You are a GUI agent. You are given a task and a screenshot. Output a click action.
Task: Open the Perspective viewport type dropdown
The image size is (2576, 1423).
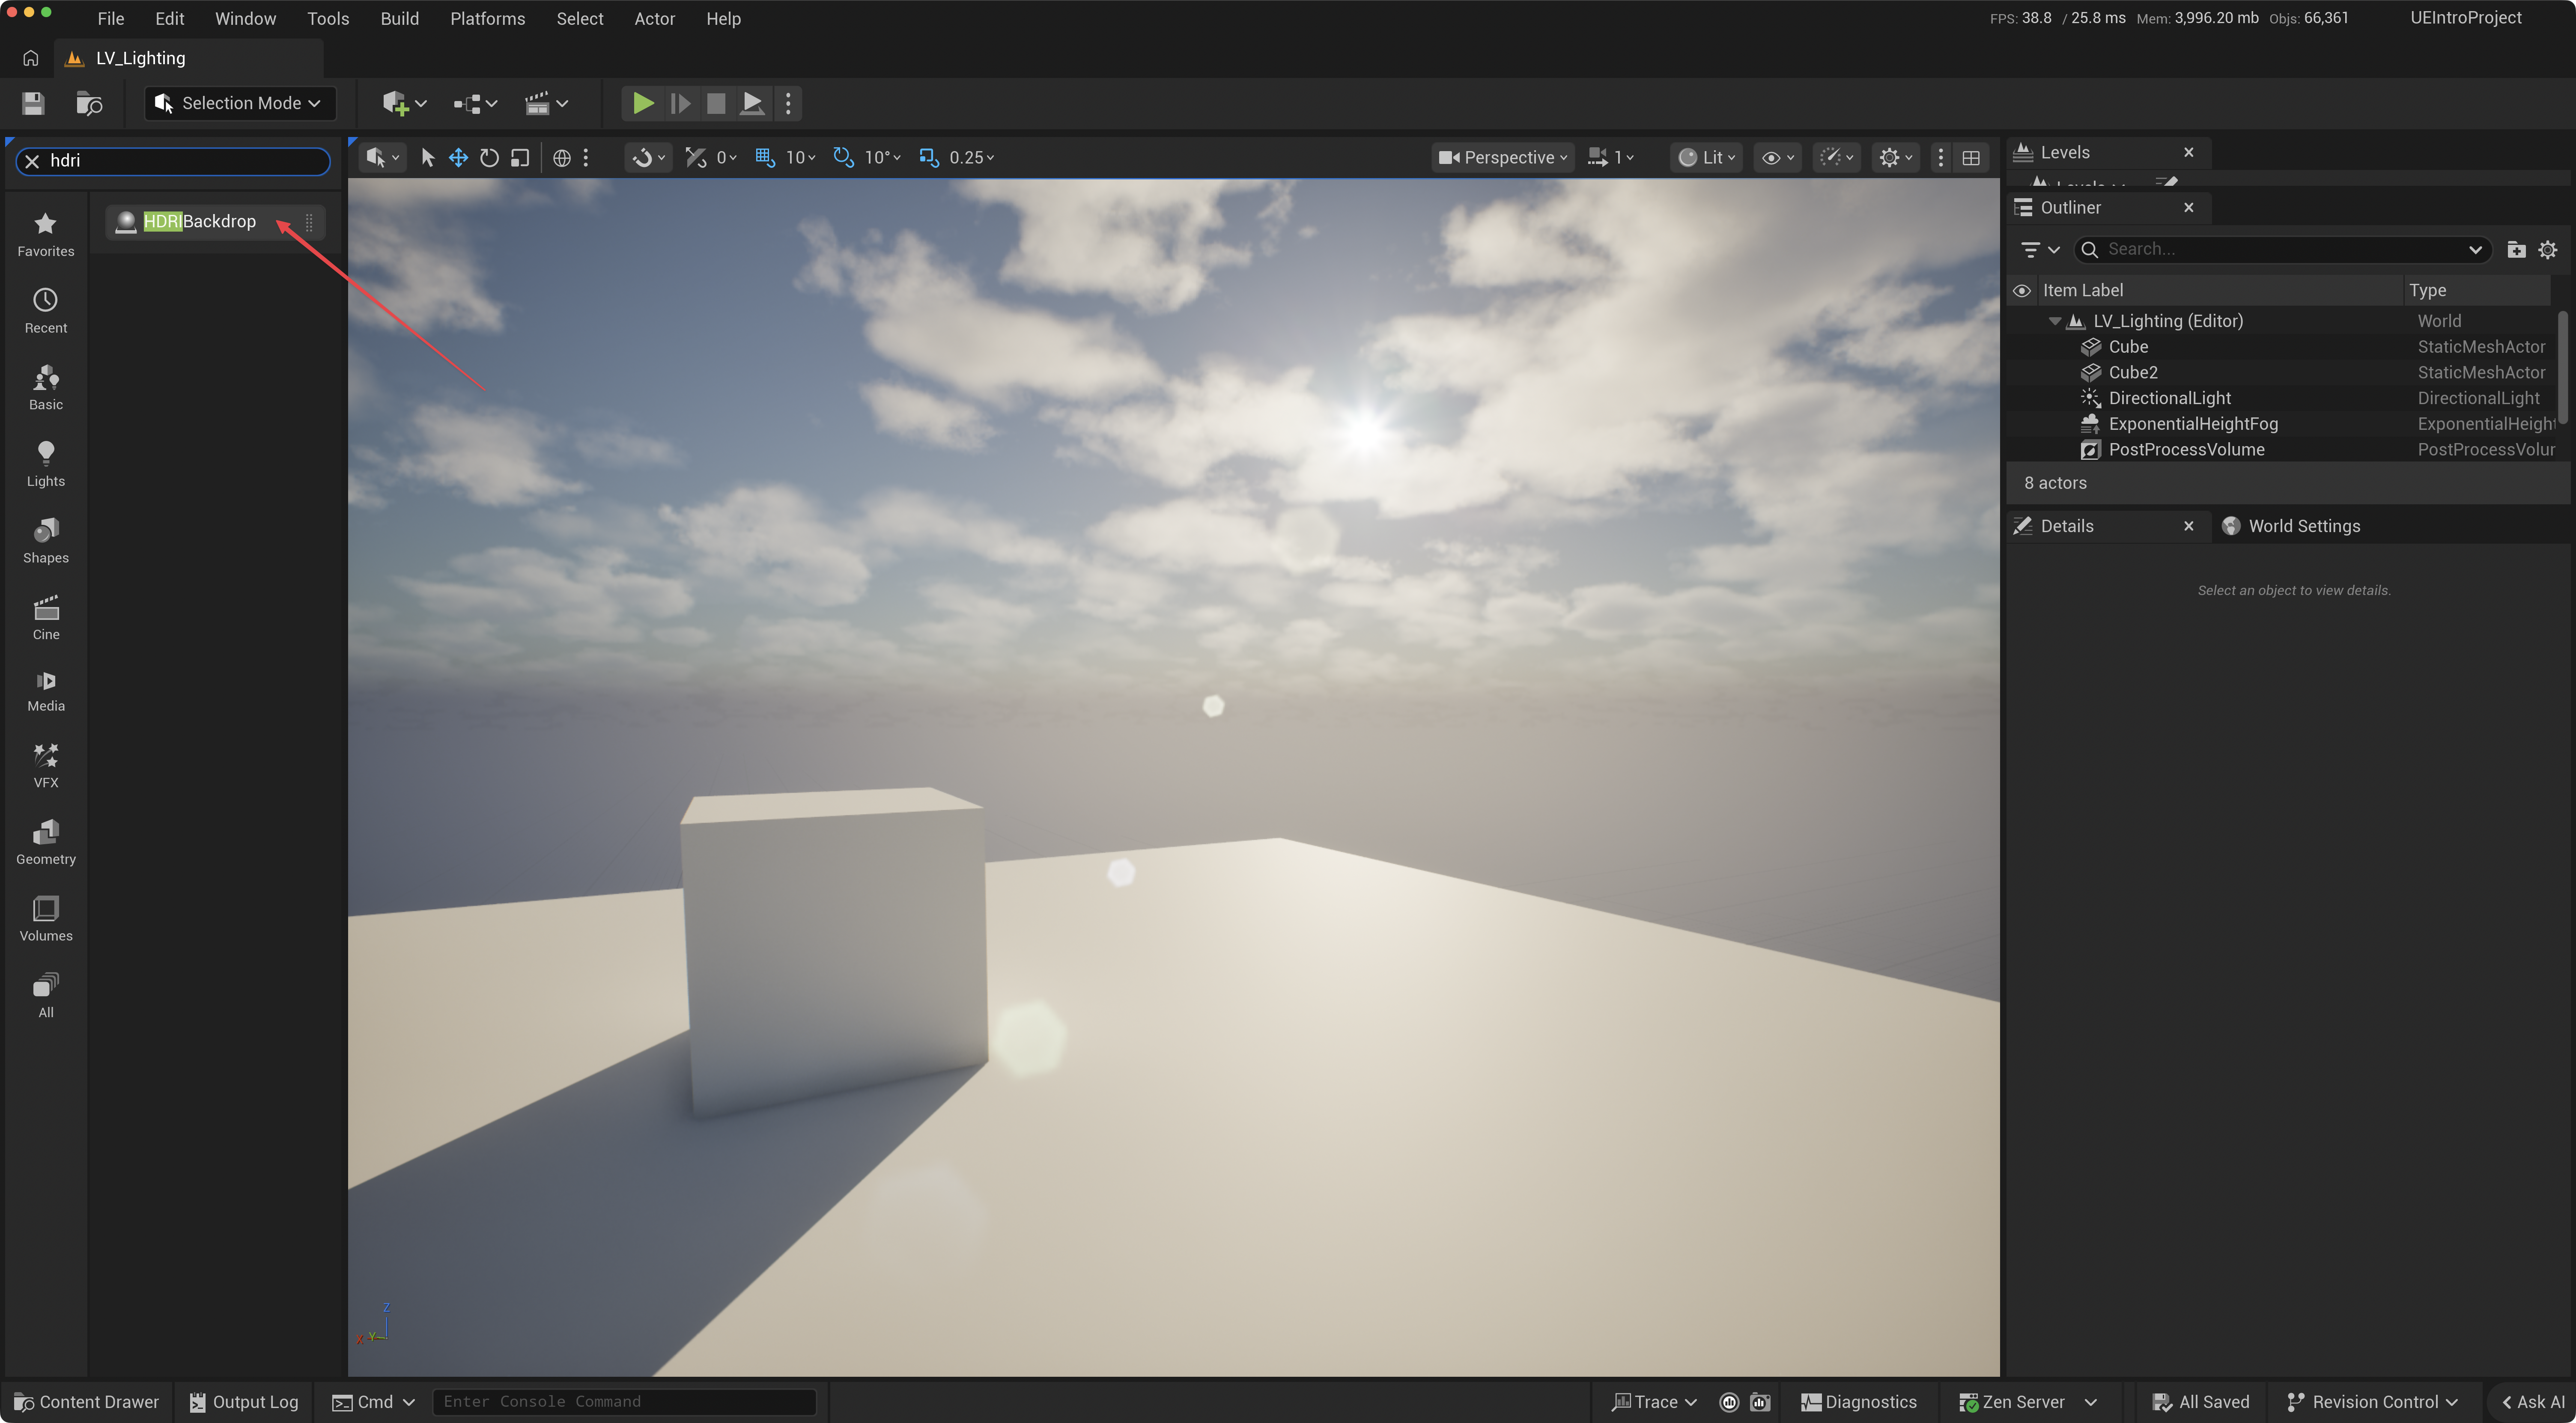coord(1503,158)
